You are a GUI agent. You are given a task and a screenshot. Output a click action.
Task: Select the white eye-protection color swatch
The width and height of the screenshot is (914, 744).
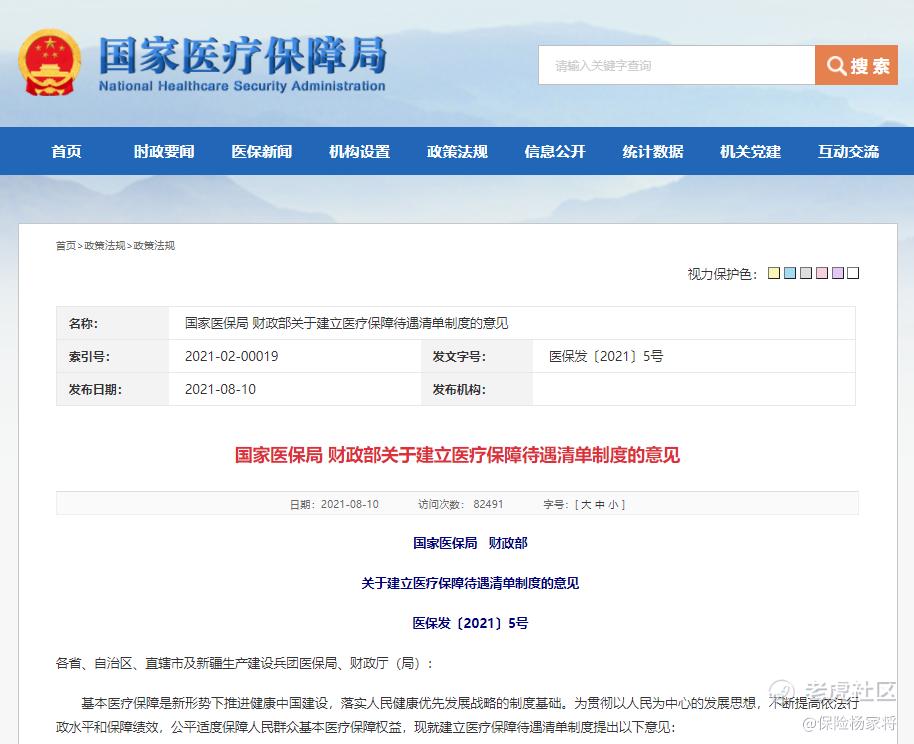coord(853,273)
